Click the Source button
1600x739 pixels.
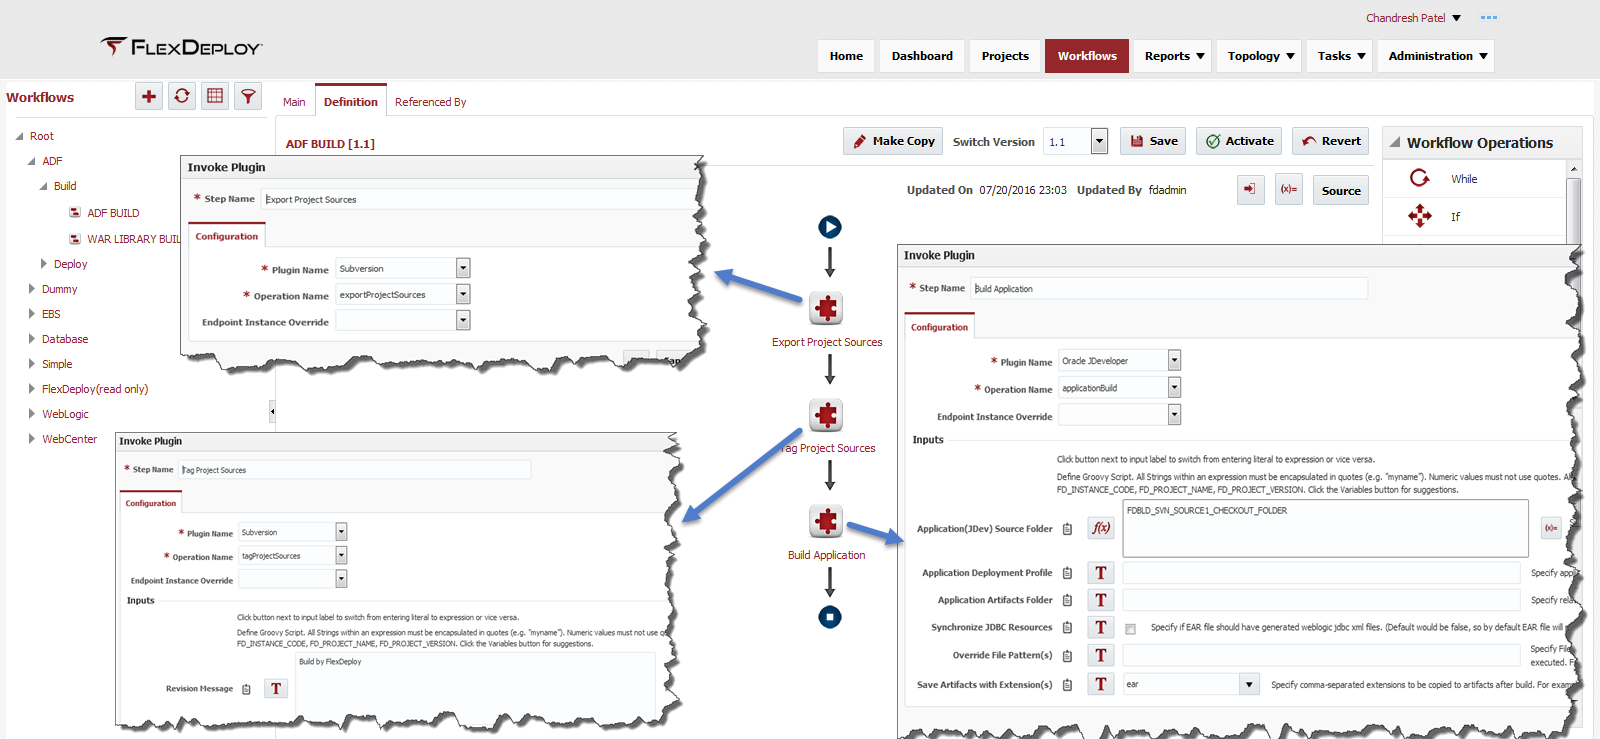pos(1341,190)
